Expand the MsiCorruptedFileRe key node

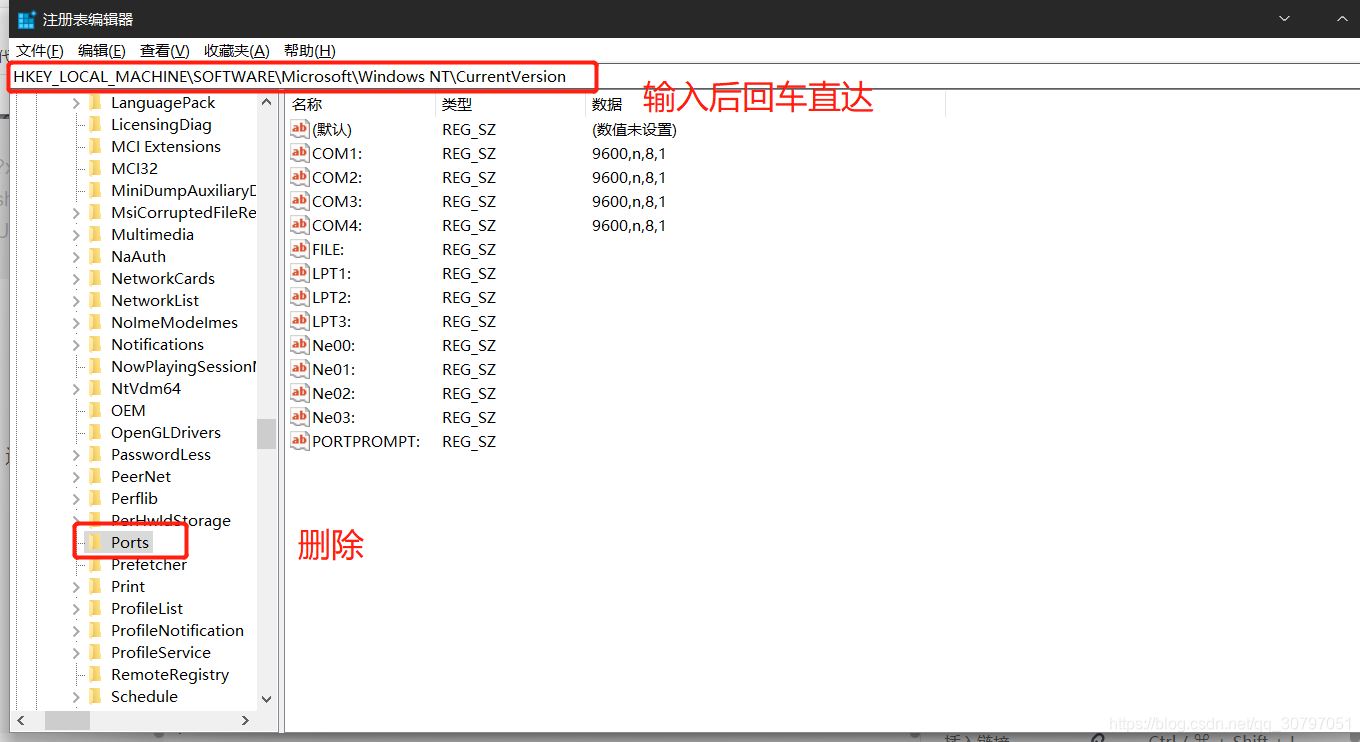(x=76, y=213)
